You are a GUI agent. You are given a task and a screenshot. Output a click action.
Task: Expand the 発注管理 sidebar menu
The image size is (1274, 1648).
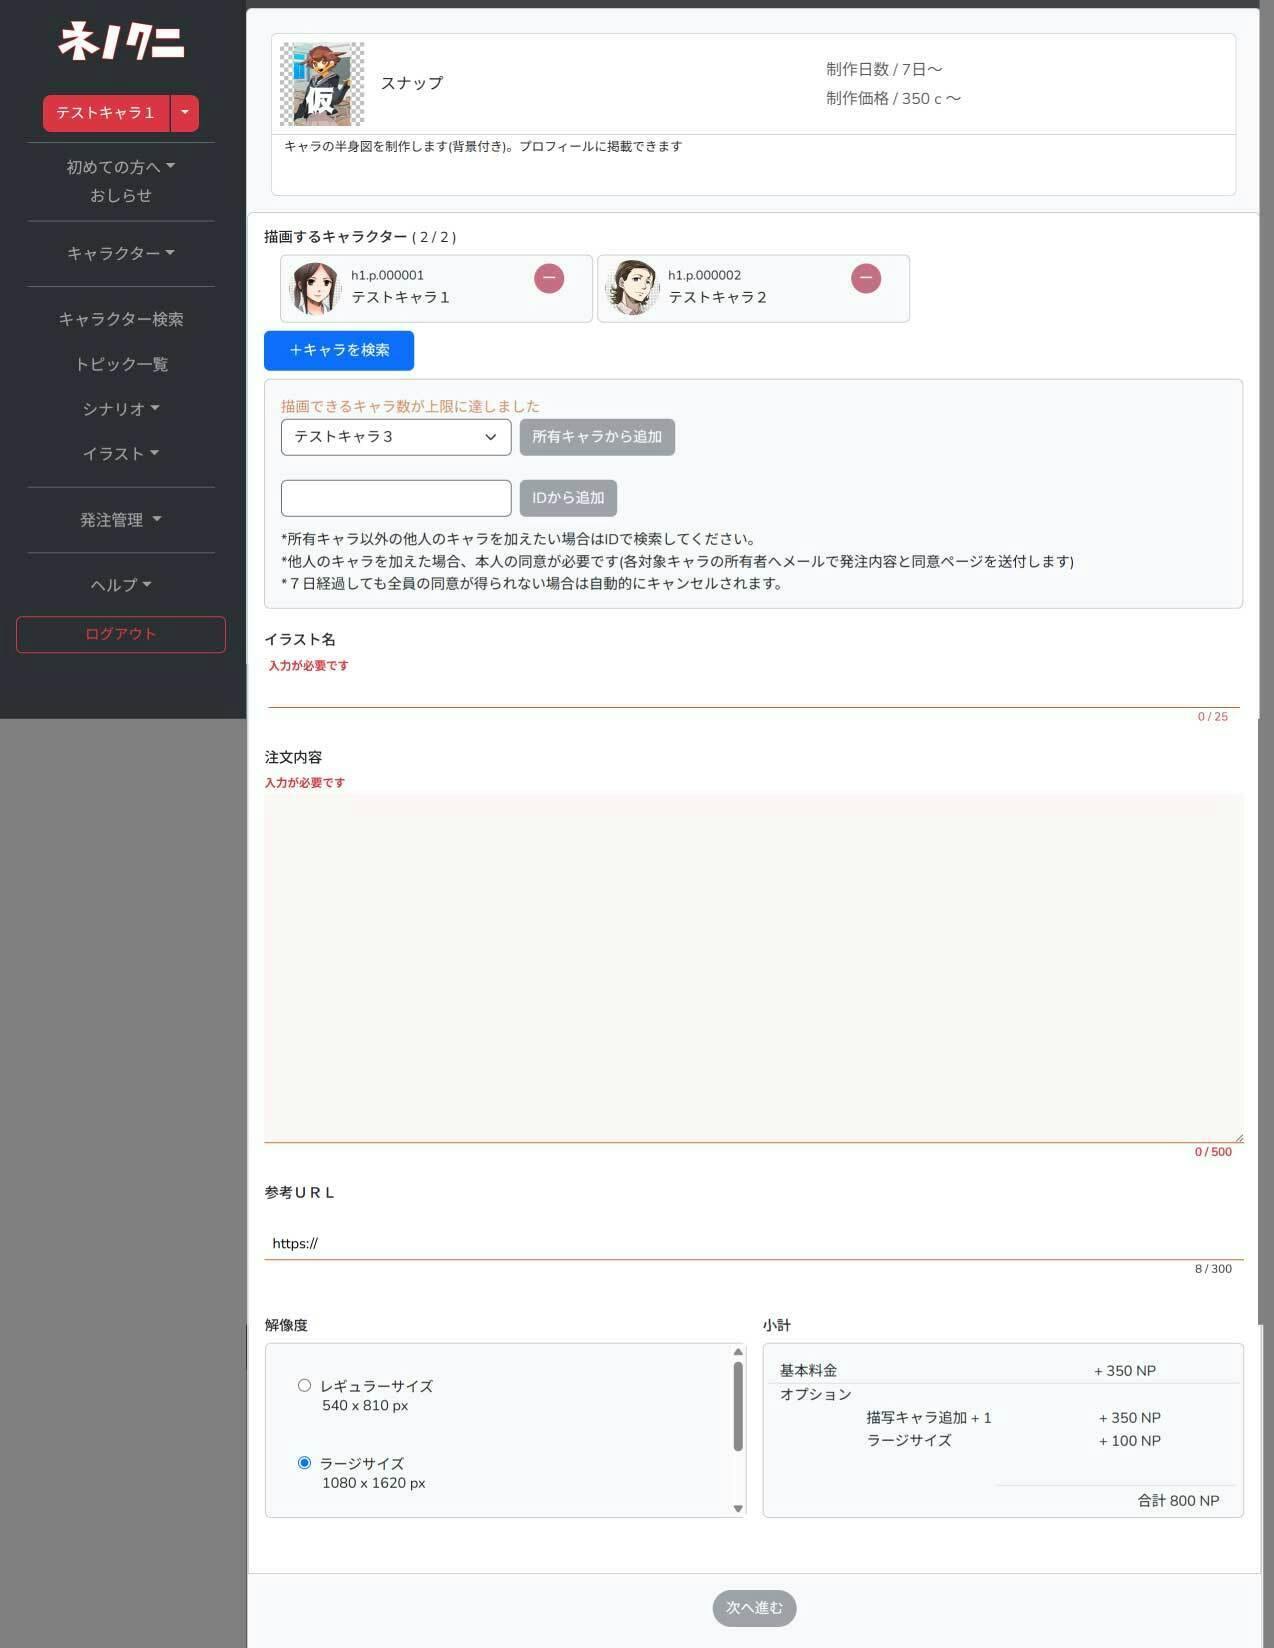[120, 520]
